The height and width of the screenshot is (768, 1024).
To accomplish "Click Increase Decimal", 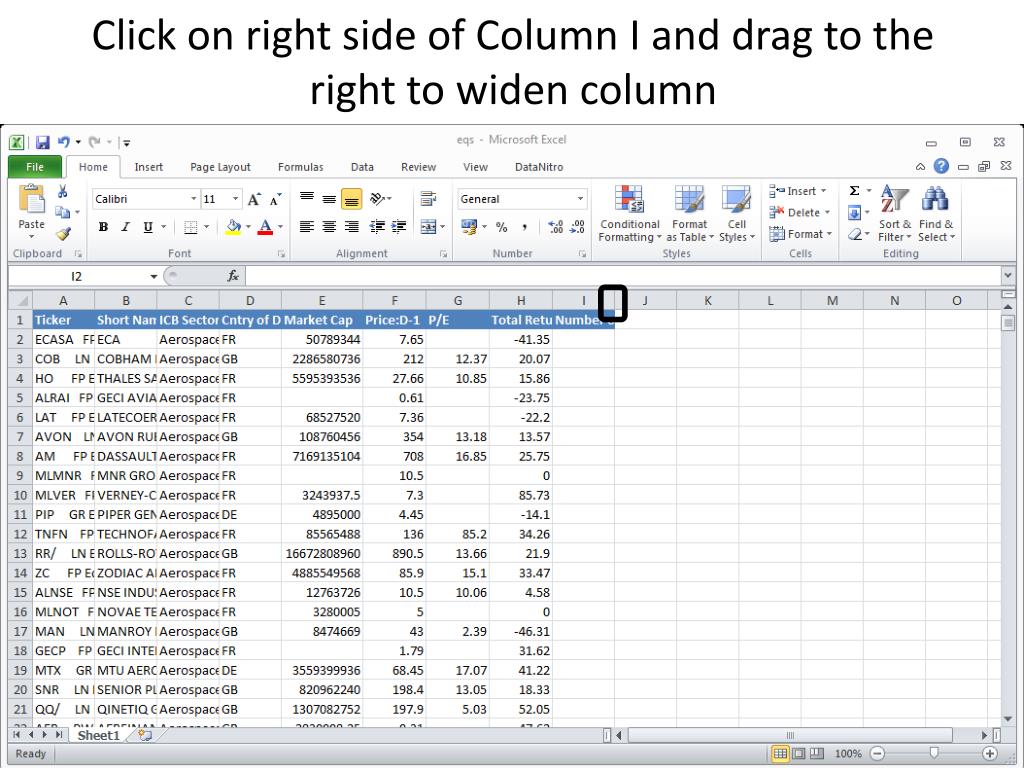I will click(x=556, y=227).
